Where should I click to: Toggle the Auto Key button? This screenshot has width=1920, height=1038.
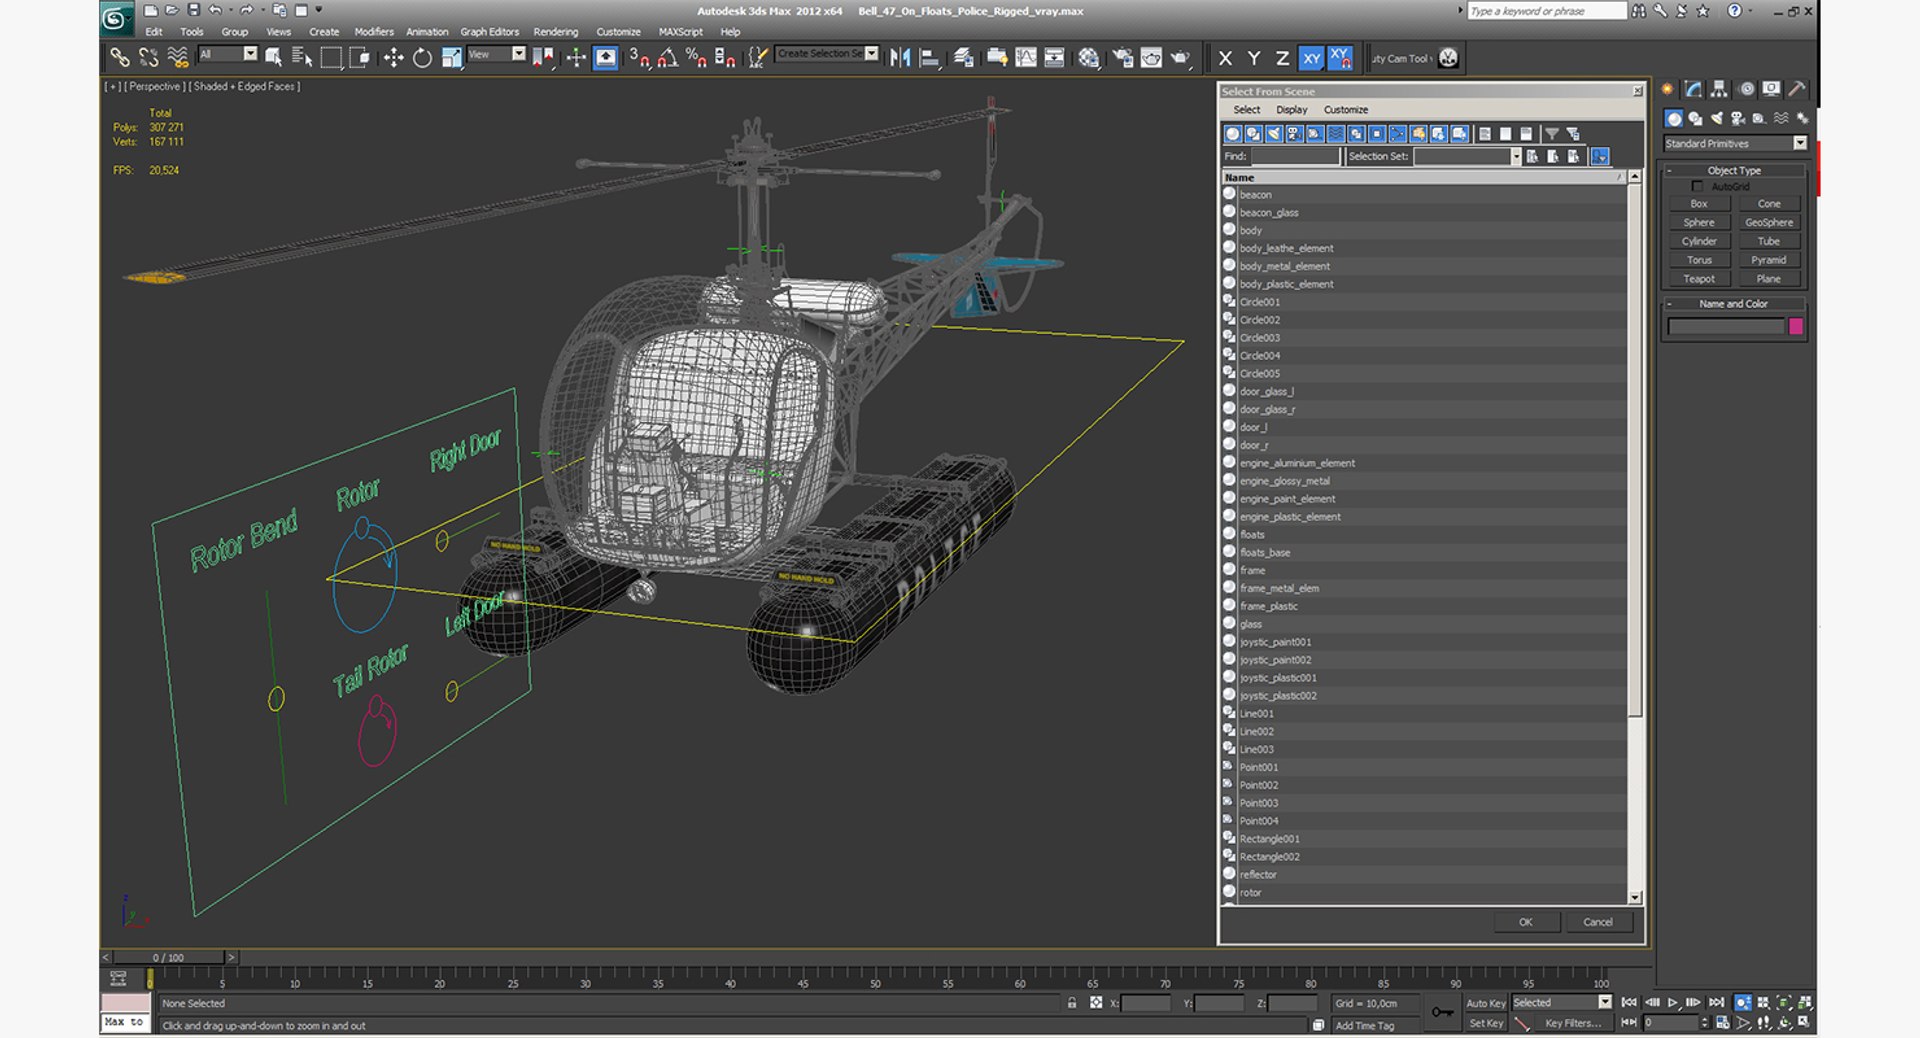[1485, 1003]
